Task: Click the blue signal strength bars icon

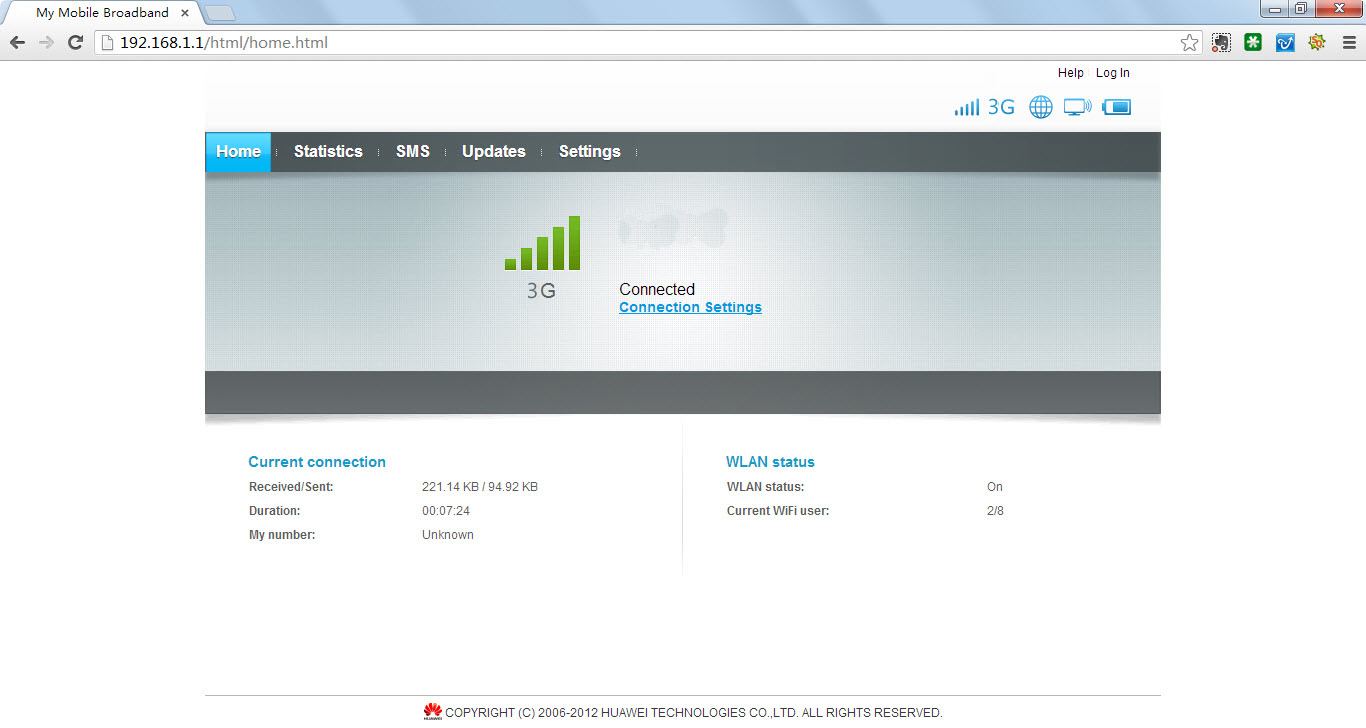Action: pyautogui.click(x=966, y=107)
